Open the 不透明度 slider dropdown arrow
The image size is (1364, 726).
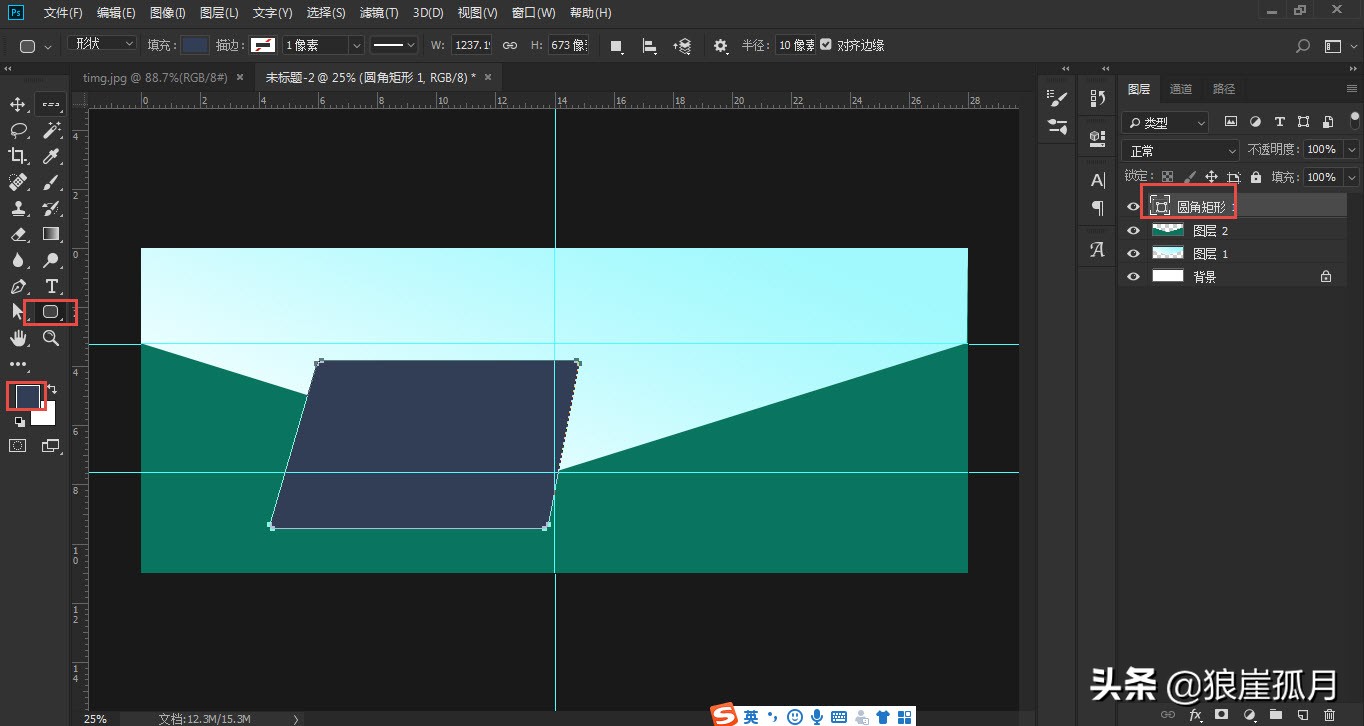click(x=1352, y=149)
